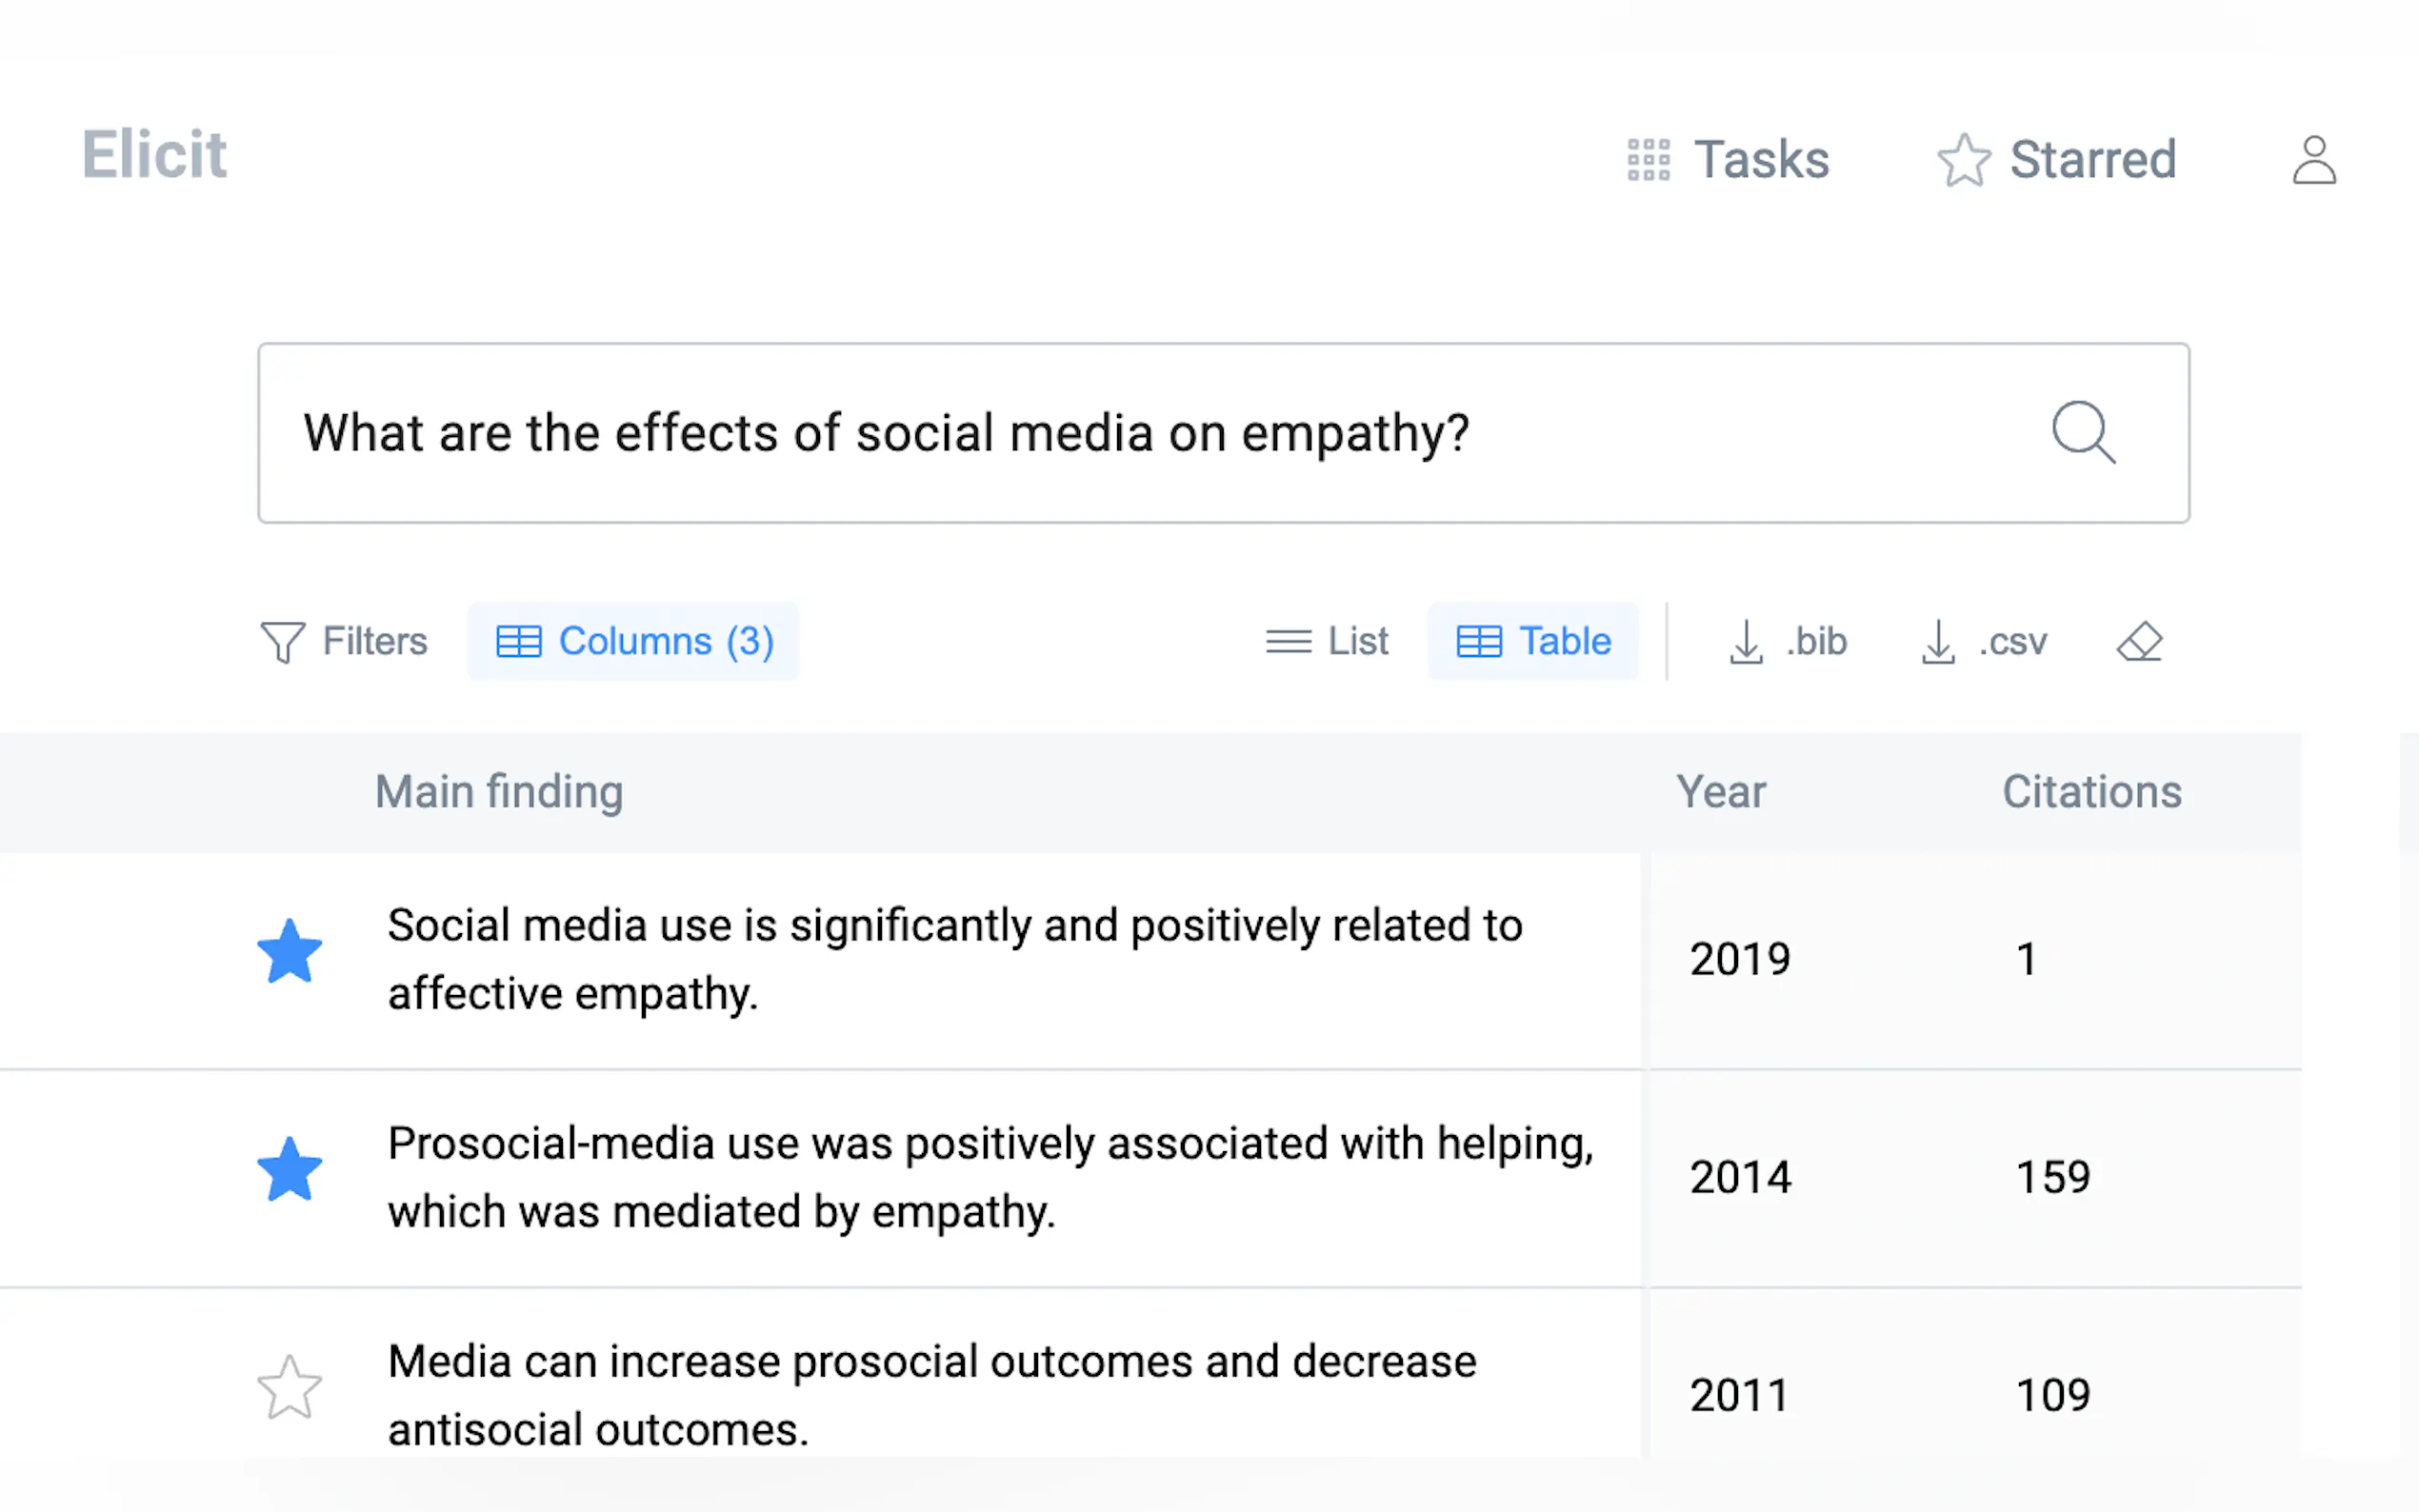Open the Tasks grid menu
This screenshot has width=2419, height=1512.
pos(1728,160)
